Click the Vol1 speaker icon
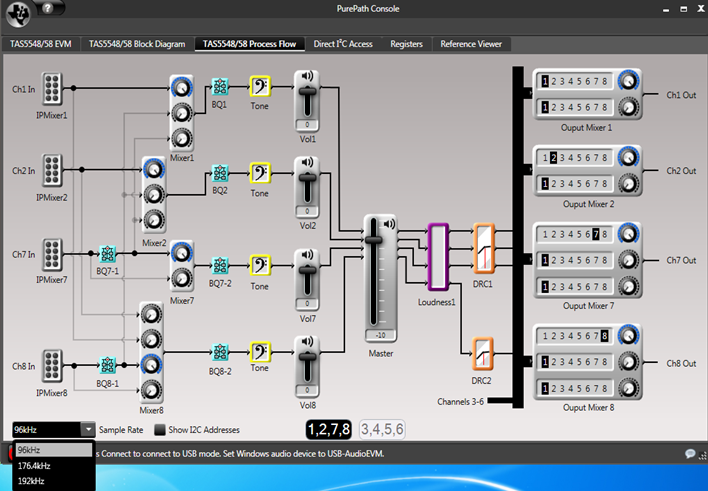Viewport: 708px width, 491px height. (307, 76)
